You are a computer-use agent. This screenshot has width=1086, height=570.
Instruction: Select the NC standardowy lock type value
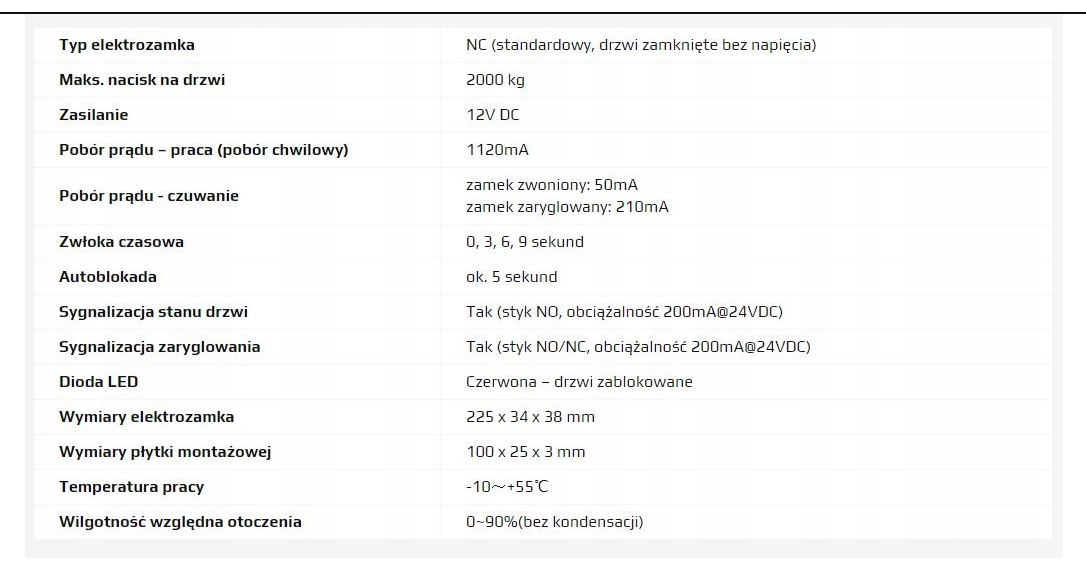[x=641, y=45]
